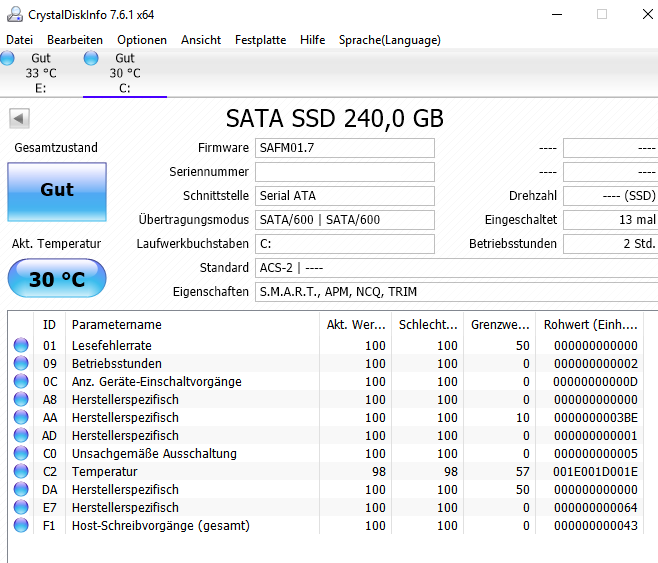Open the Datei menu
Image resolution: width=658 pixels, height=563 pixels.
[19, 40]
